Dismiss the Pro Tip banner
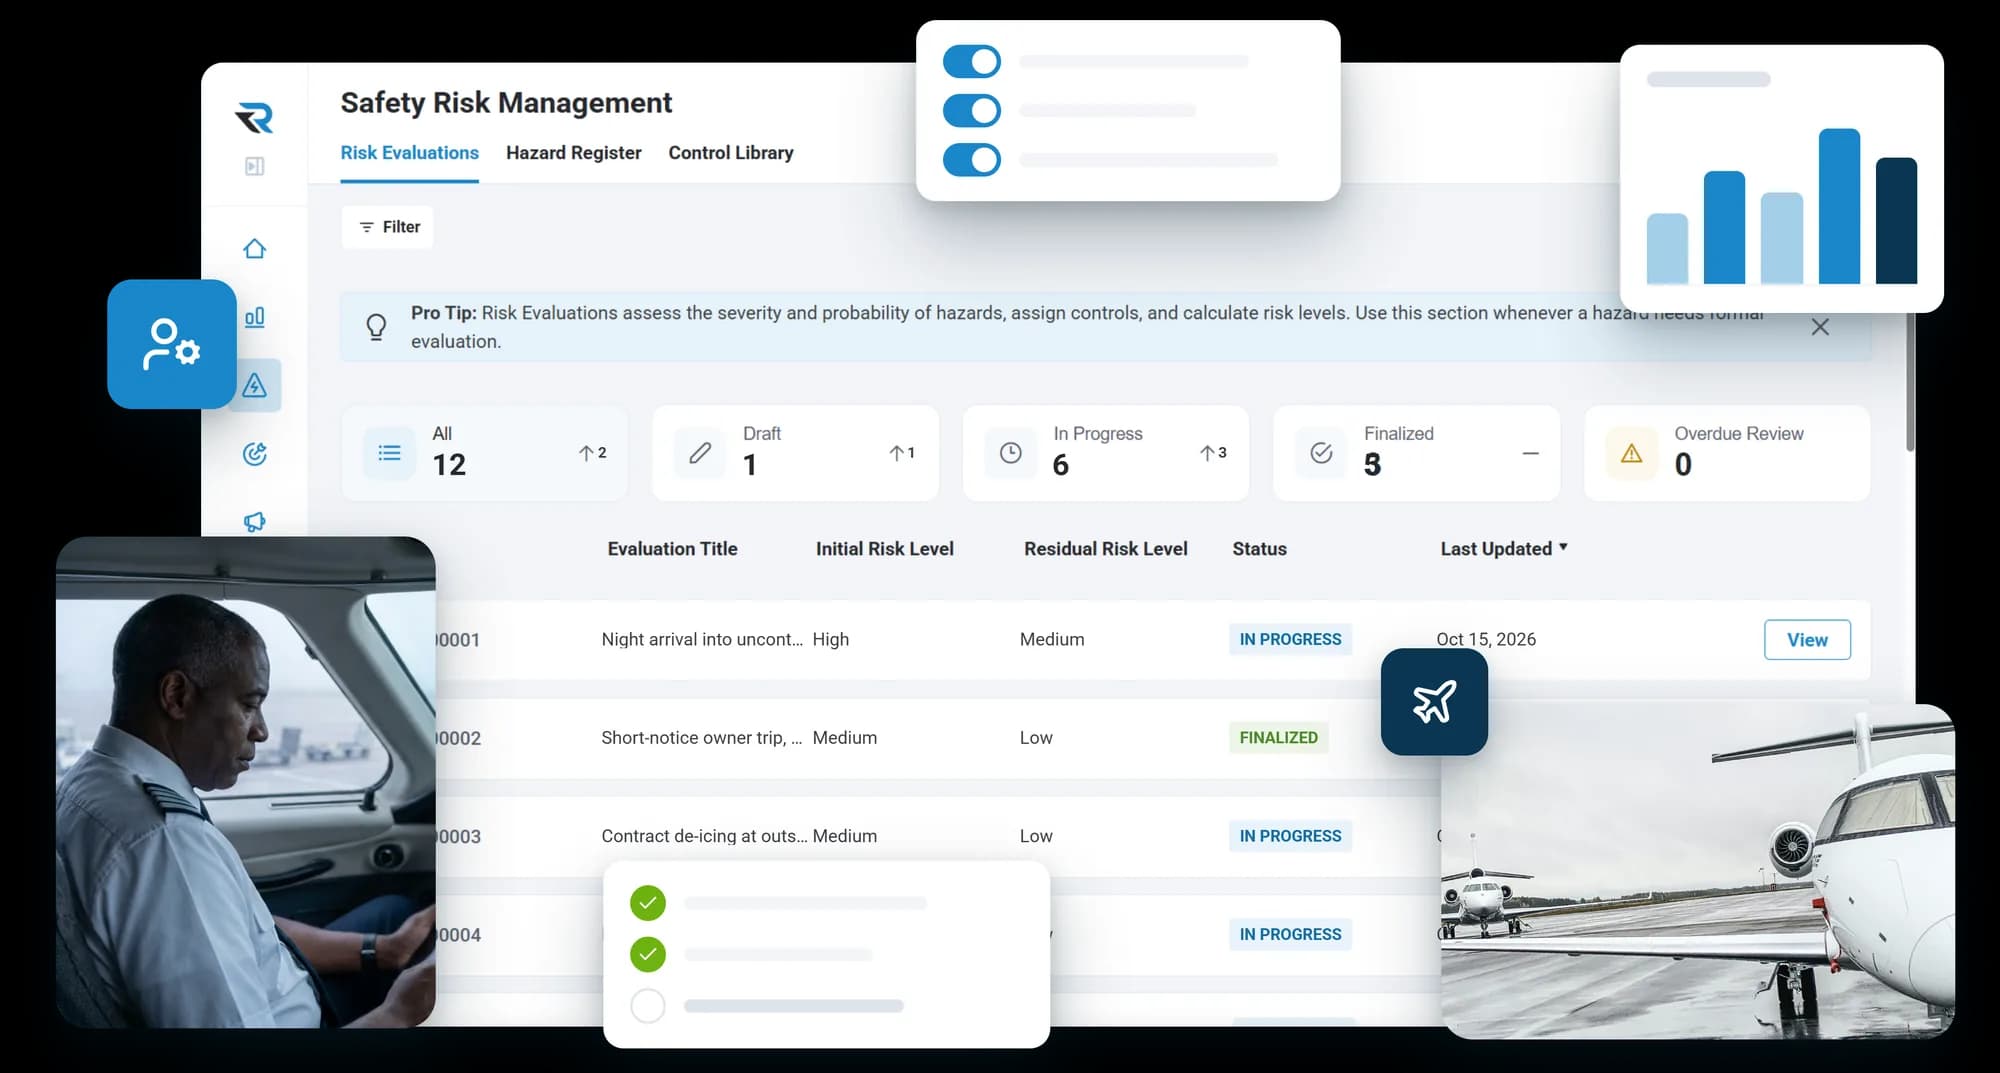Screen dimensions: 2000x1073 pyautogui.click(x=1820, y=327)
